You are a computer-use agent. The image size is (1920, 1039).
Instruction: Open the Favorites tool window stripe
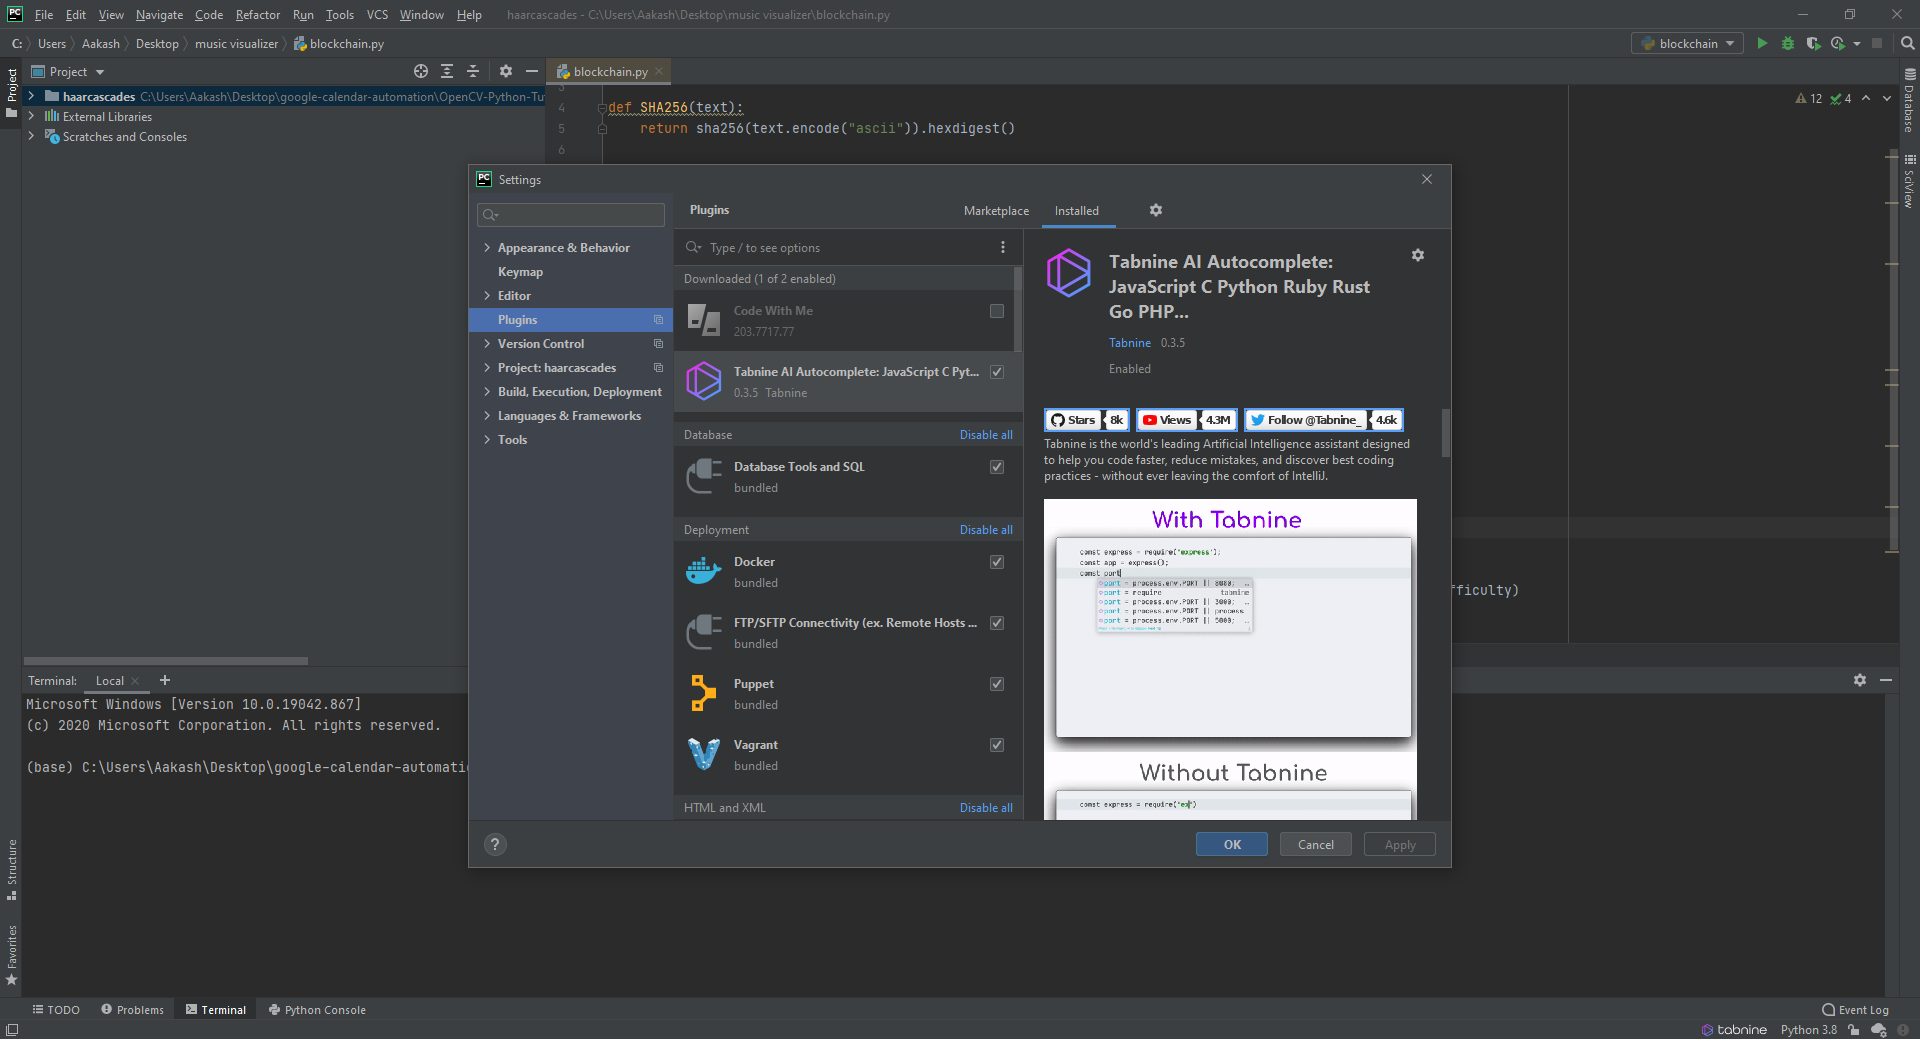point(12,955)
